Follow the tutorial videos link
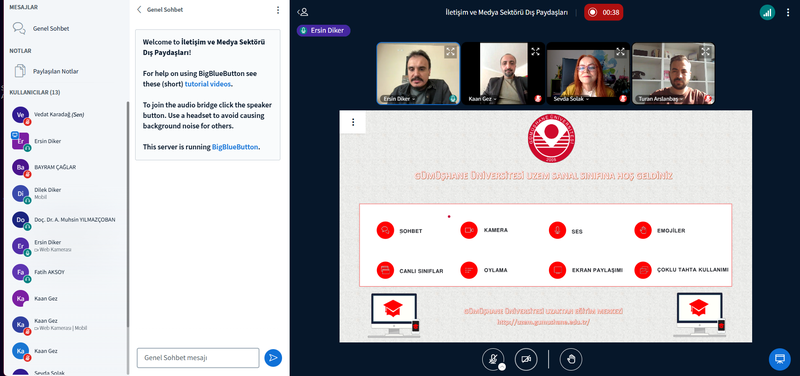This screenshot has width=800, height=376. [208, 84]
